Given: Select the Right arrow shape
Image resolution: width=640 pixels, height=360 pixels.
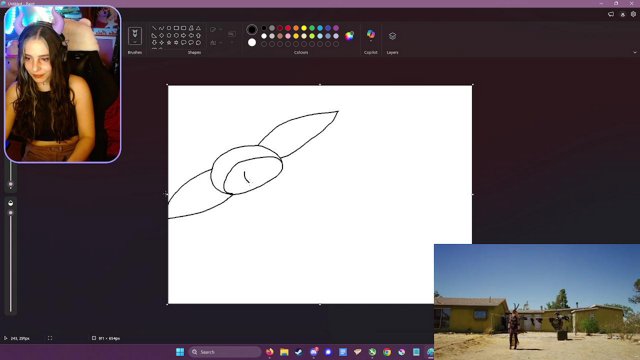Looking at the screenshot, I should (184, 36).
